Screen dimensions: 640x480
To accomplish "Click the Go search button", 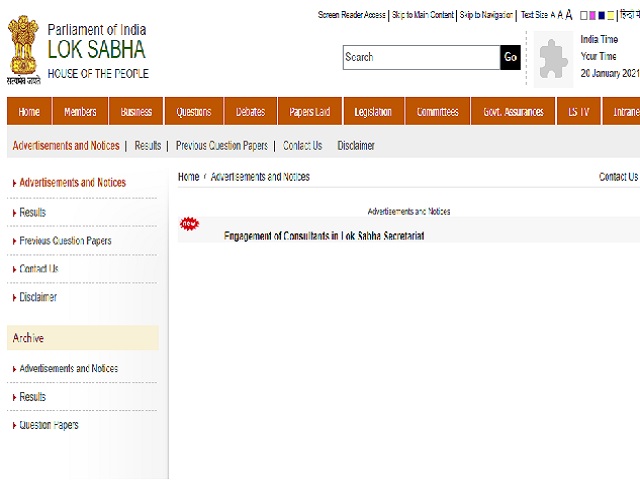I will 510,57.
